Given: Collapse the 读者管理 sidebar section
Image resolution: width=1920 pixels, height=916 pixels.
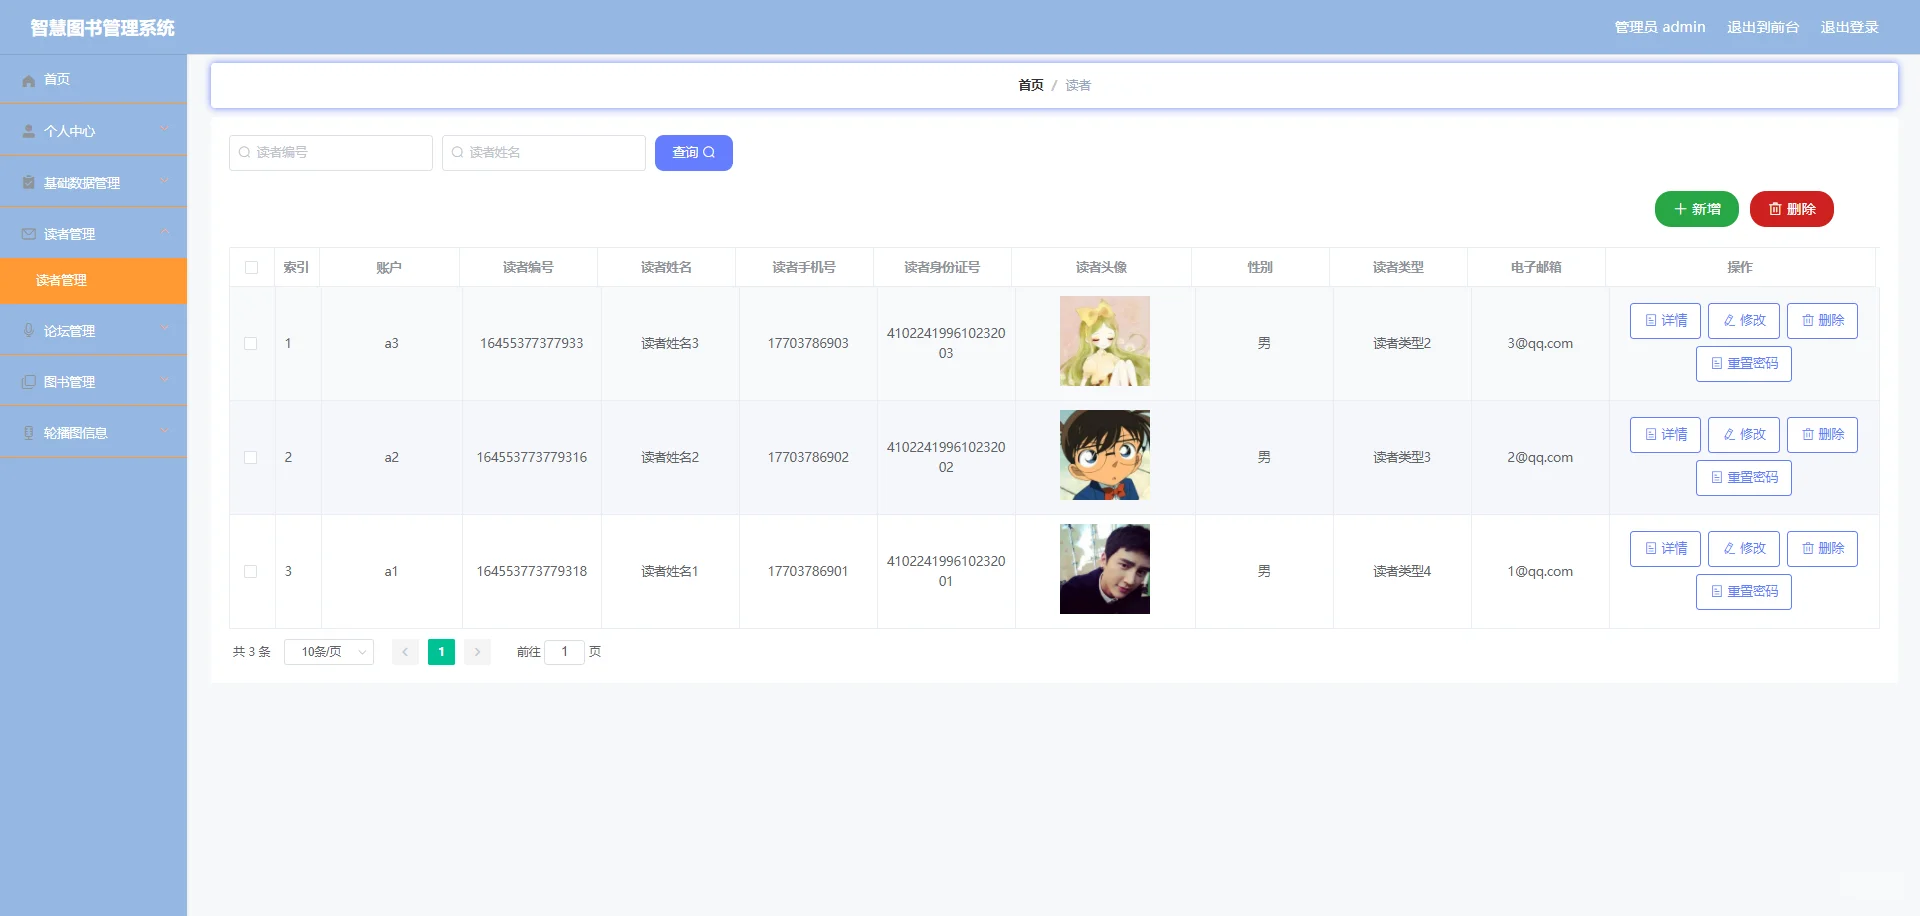Looking at the screenshot, I should 93,232.
